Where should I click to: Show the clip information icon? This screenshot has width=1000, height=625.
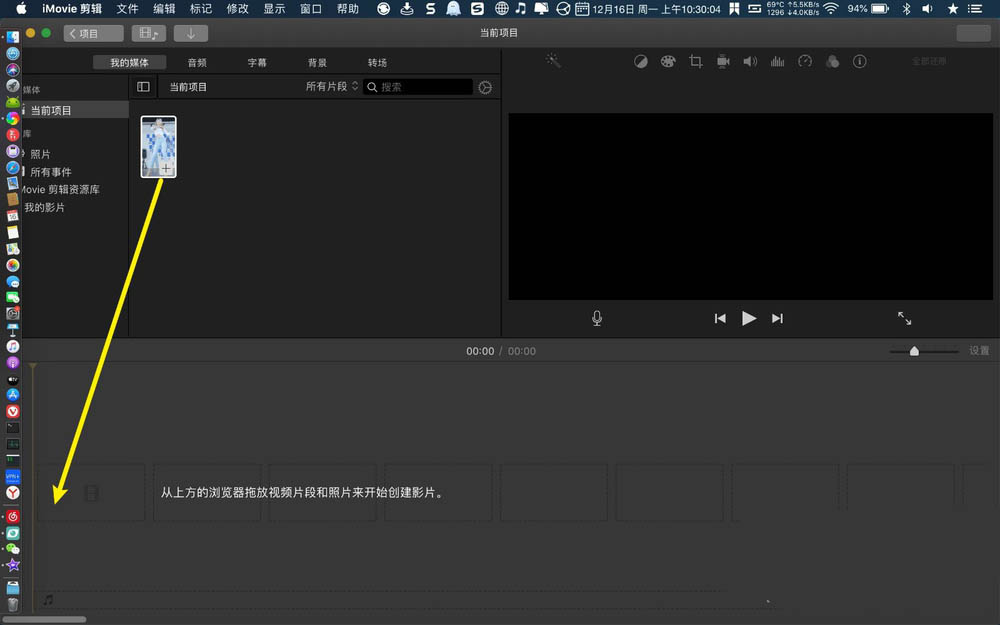click(860, 61)
